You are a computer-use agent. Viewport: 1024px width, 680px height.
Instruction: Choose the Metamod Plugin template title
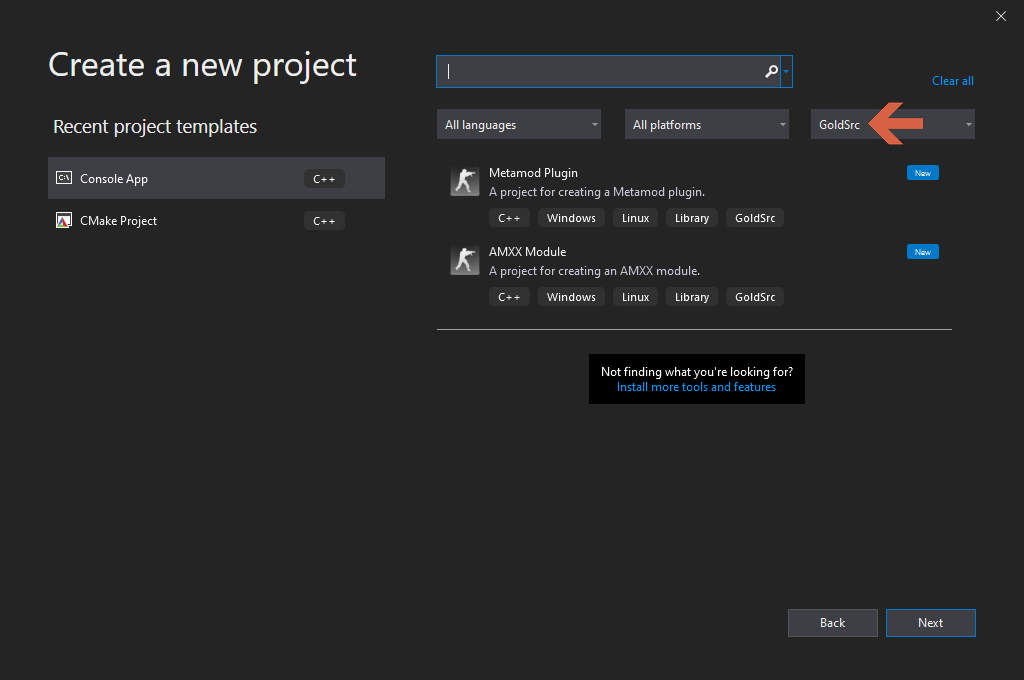click(533, 173)
